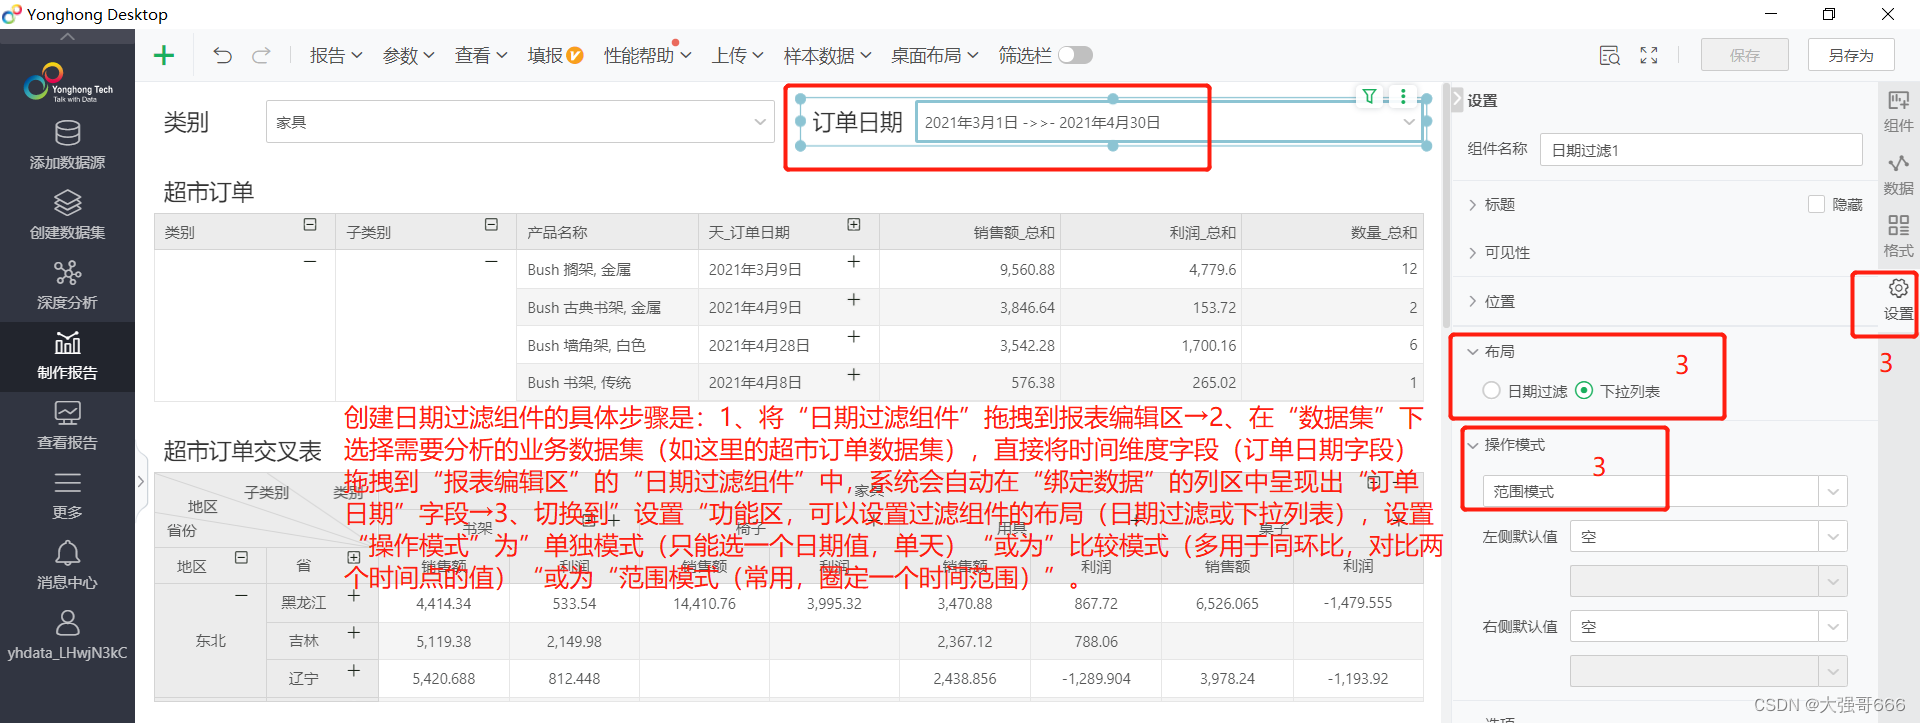
Task: Click the Yonghong Tech logo
Action: (x=67, y=82)
